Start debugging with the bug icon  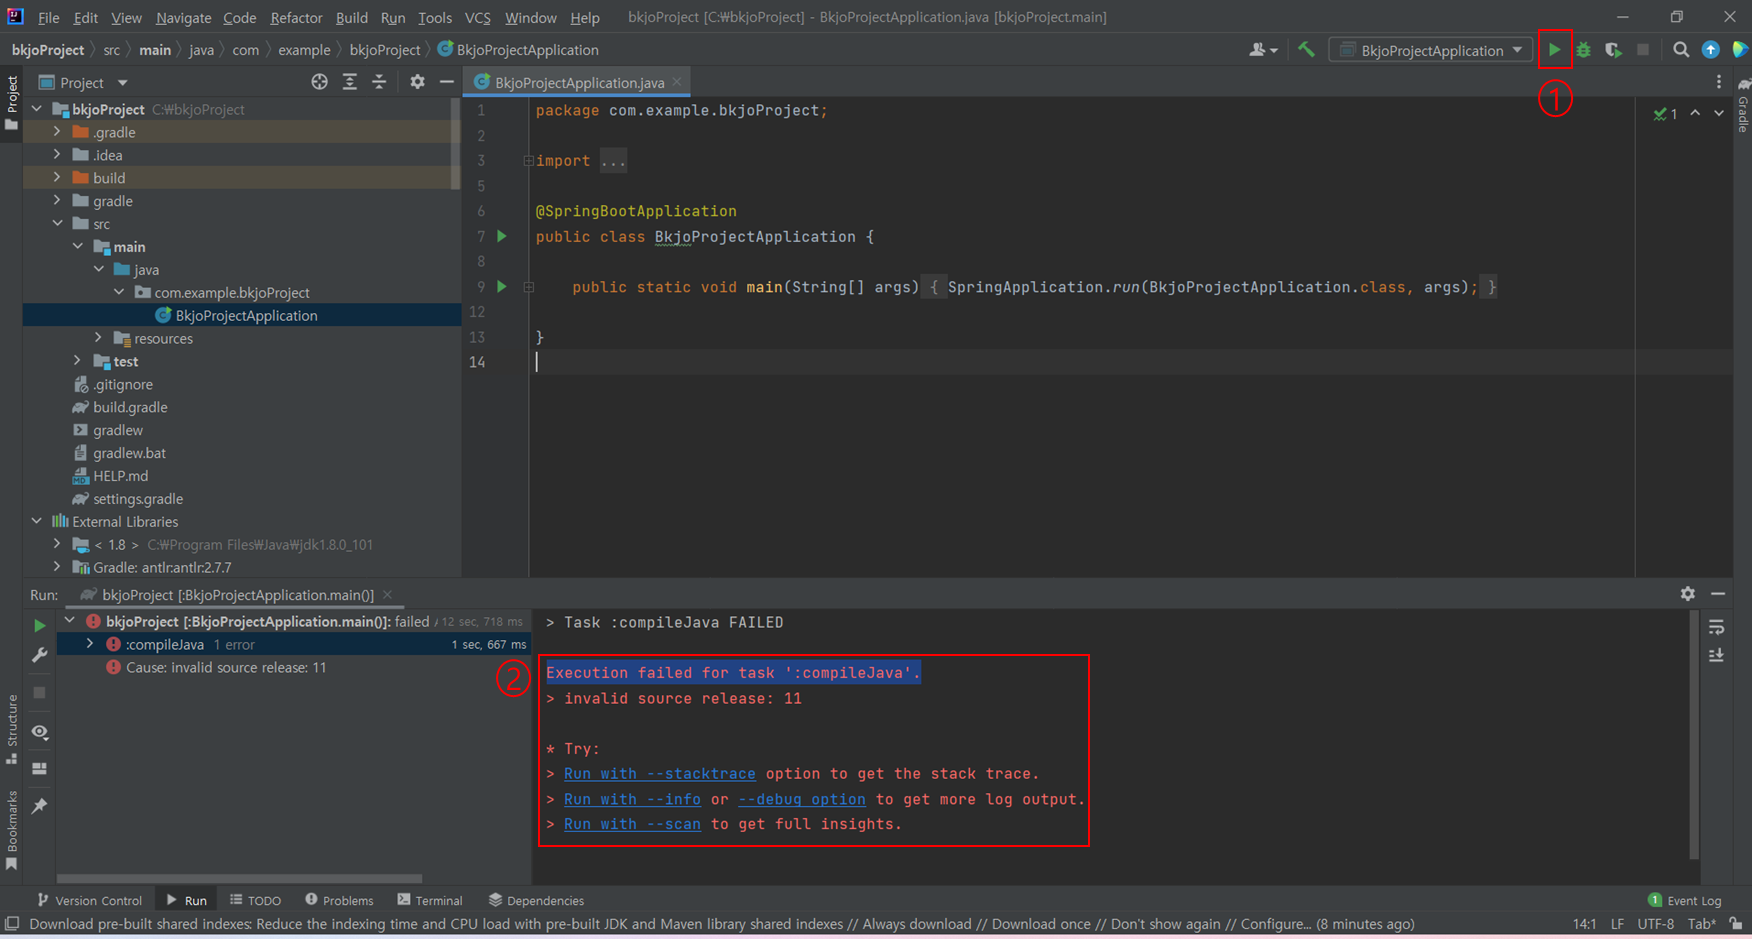1583,50
